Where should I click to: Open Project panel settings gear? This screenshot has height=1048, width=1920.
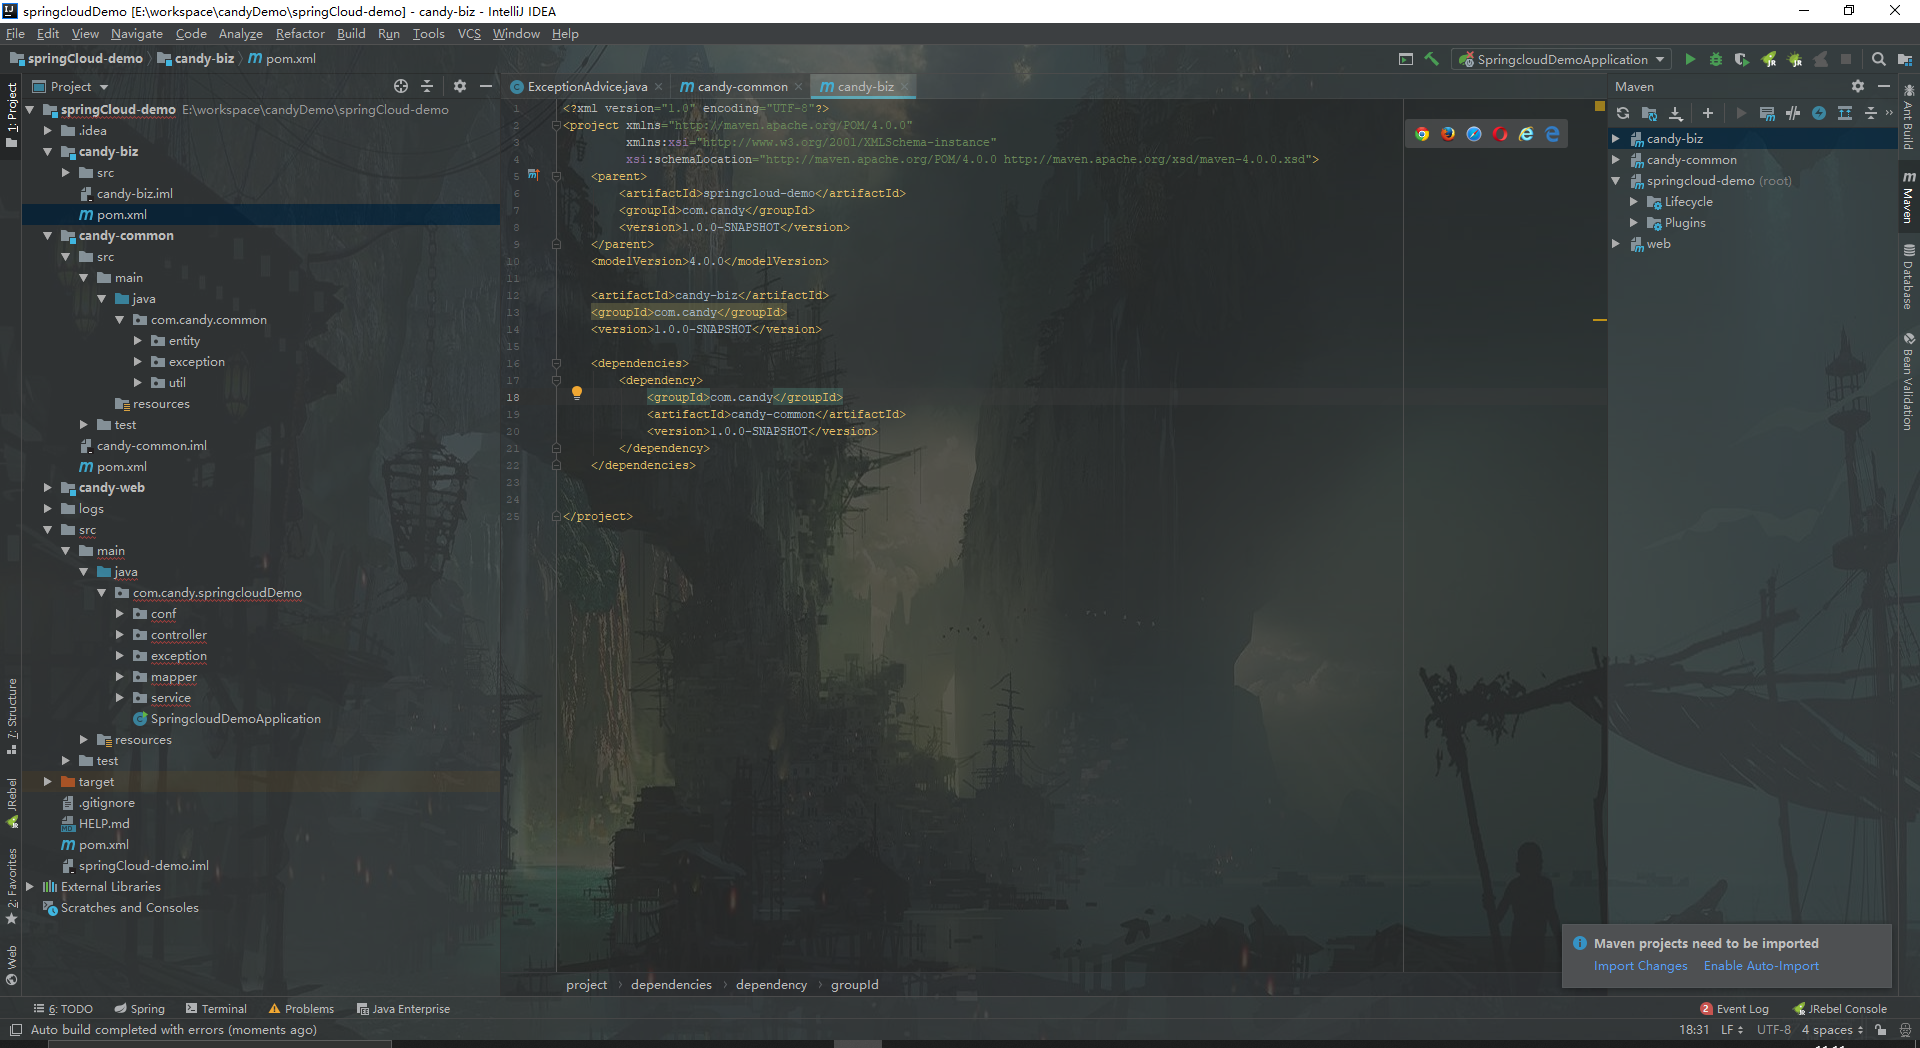(460, 86)
